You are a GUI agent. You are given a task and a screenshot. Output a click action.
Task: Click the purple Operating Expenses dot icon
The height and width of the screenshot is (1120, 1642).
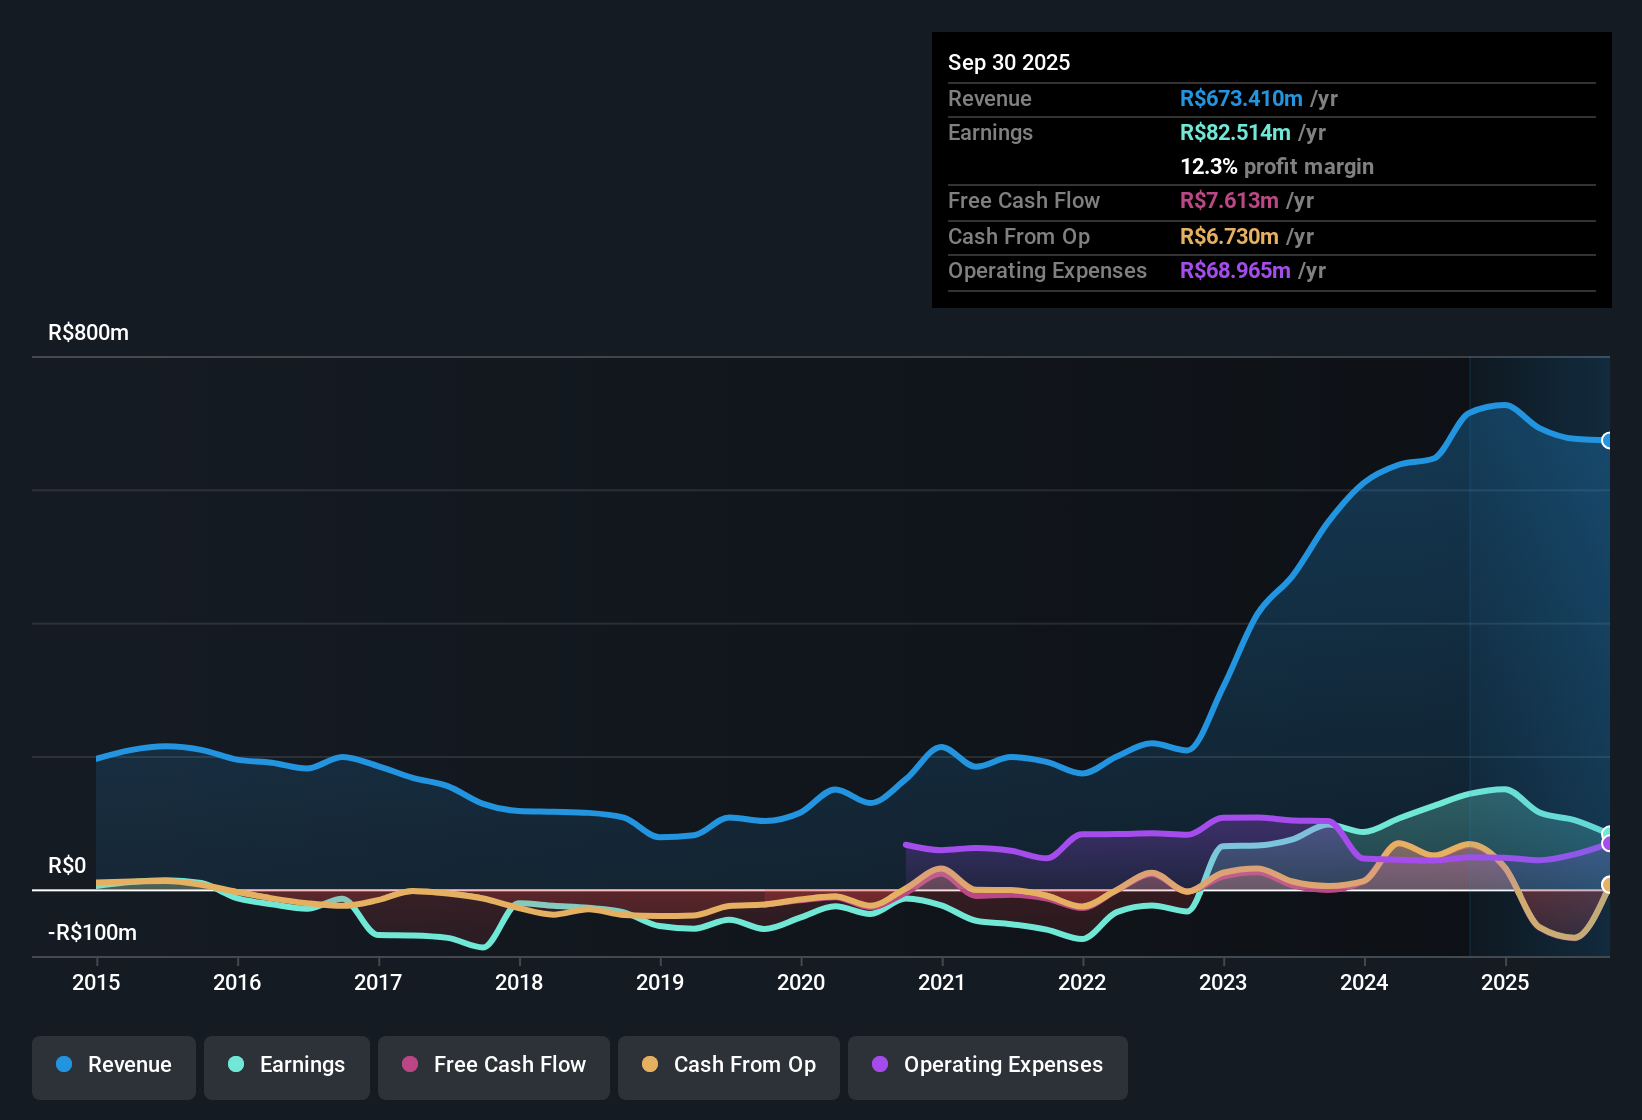(x=880, y=1065)
